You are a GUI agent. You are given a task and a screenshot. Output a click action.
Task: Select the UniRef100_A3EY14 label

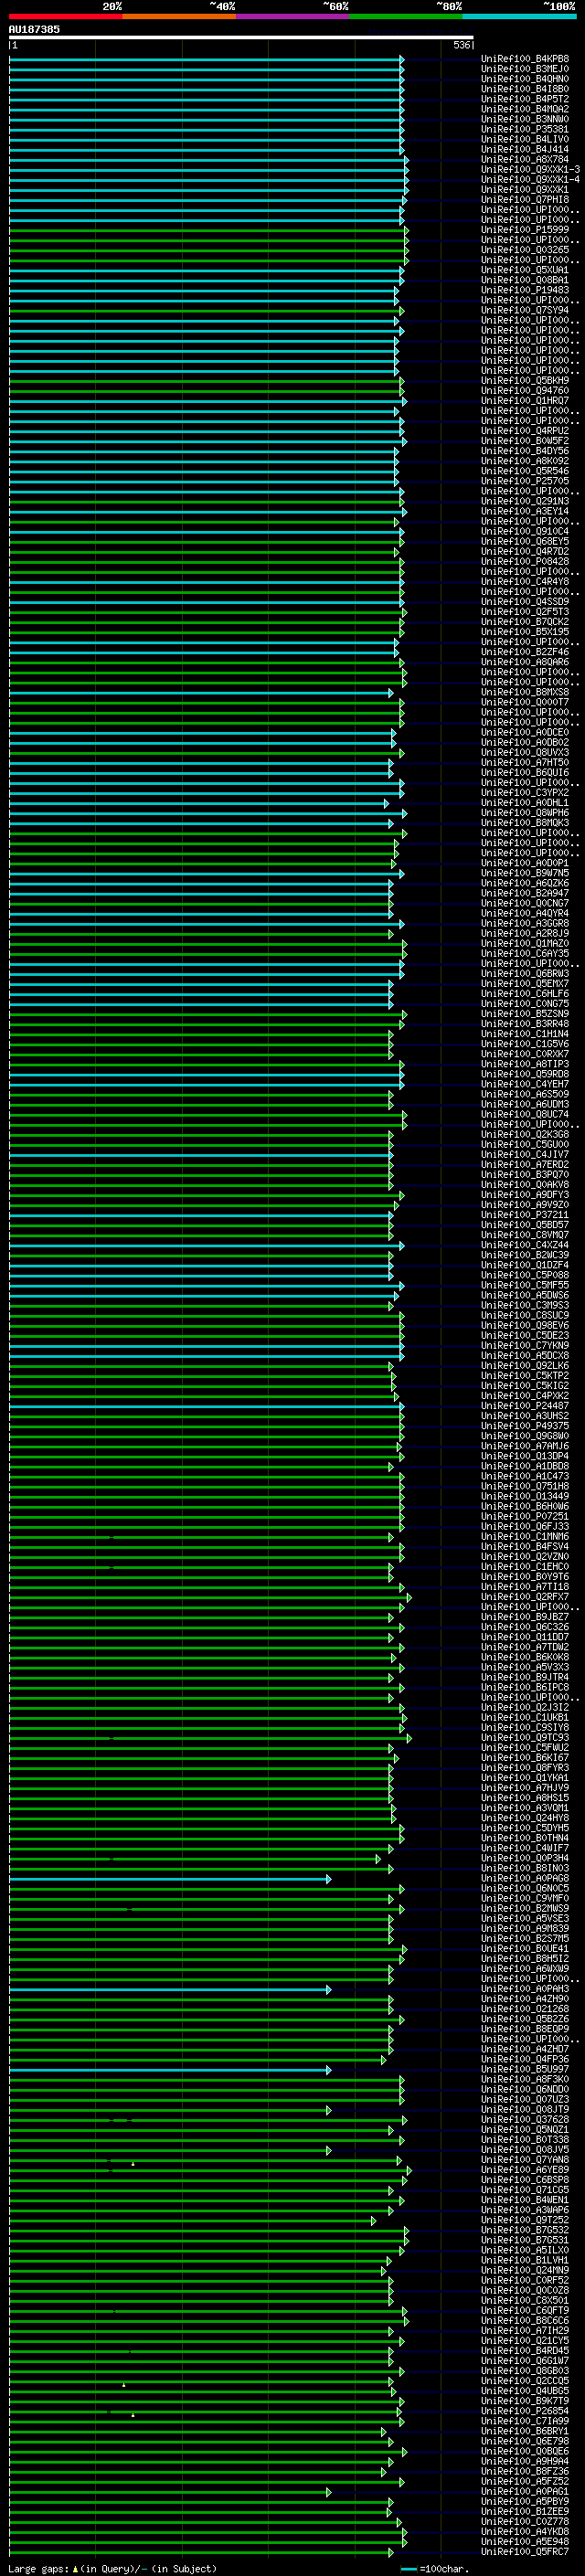click(x=524, y=511)
